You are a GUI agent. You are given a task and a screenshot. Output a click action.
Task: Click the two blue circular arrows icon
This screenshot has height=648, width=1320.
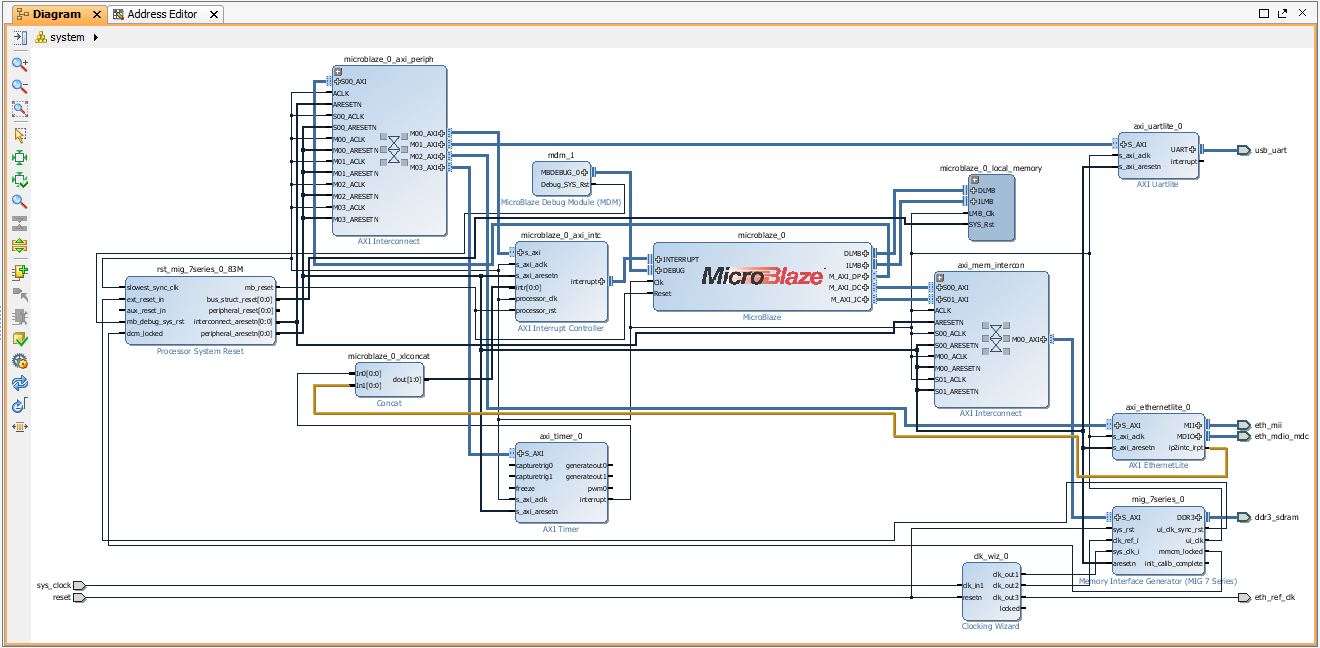pyautogui.click(x=19, y=383)
